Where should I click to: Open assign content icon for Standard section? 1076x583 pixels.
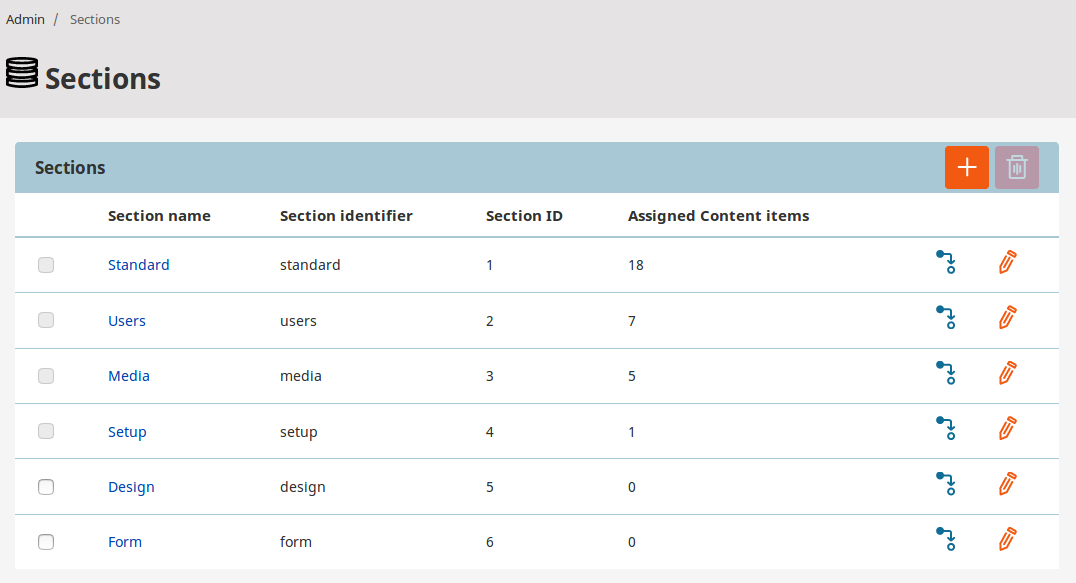[x=946, y=262]
